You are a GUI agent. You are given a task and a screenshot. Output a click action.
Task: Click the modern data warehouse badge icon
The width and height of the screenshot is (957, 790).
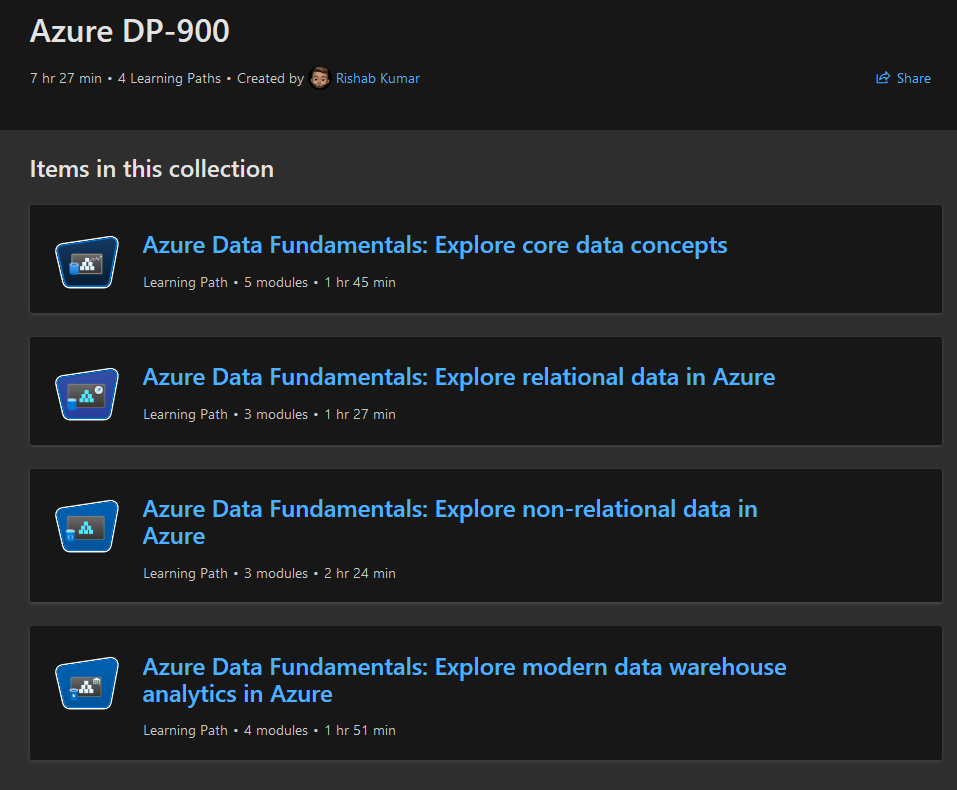87,683
